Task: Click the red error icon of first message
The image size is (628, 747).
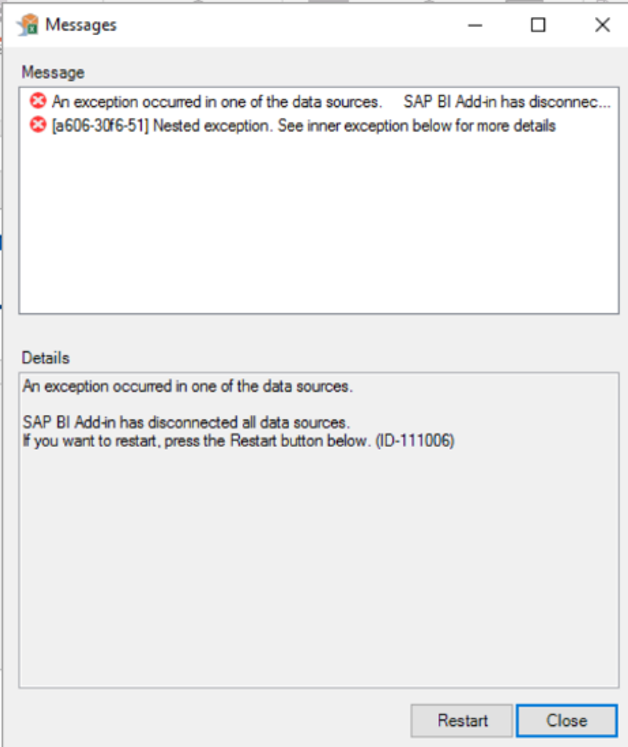Action: coord(38,101)
